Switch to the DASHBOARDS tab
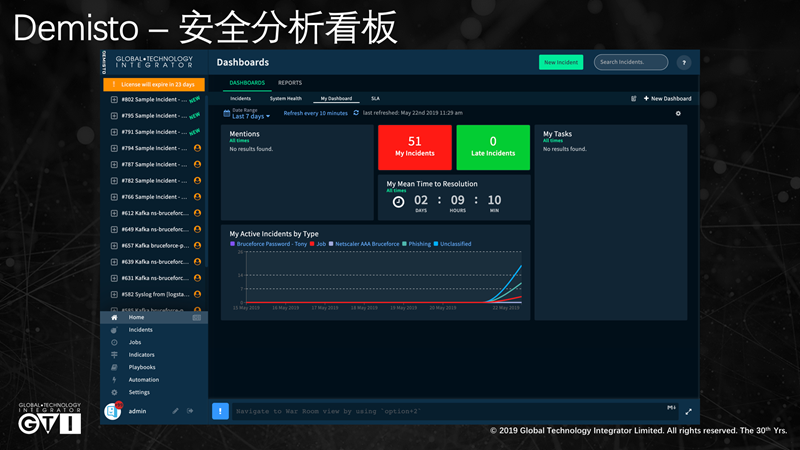 tap(247, 83)
